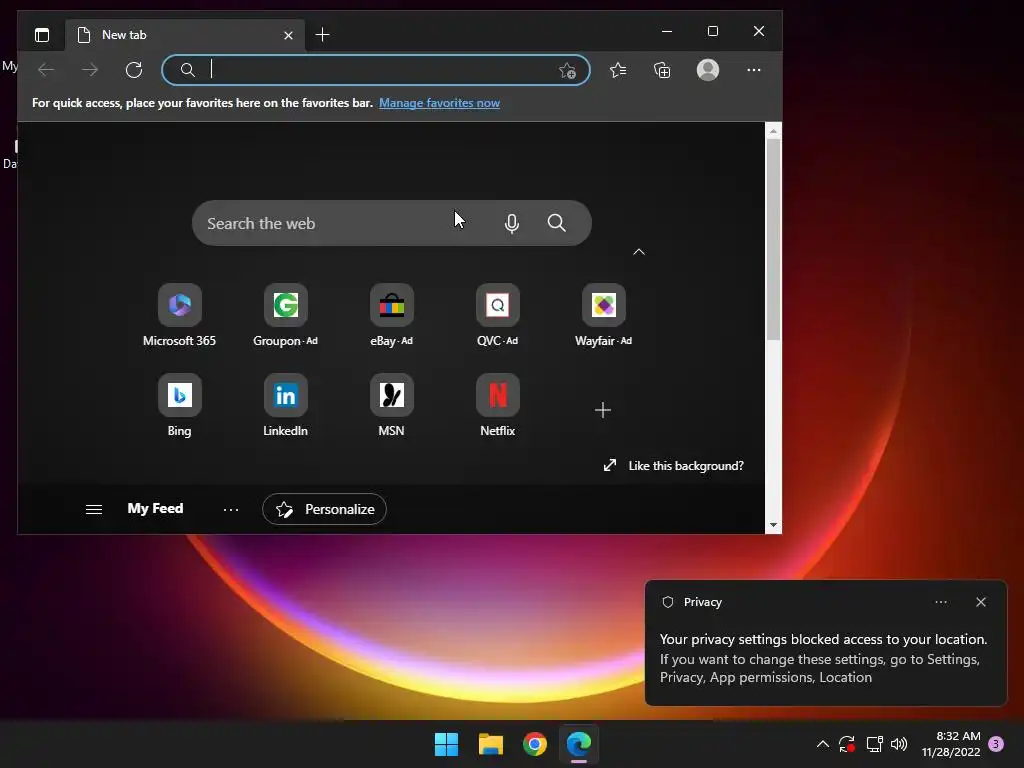Open the Favorites list icon

tap(618, 70)
